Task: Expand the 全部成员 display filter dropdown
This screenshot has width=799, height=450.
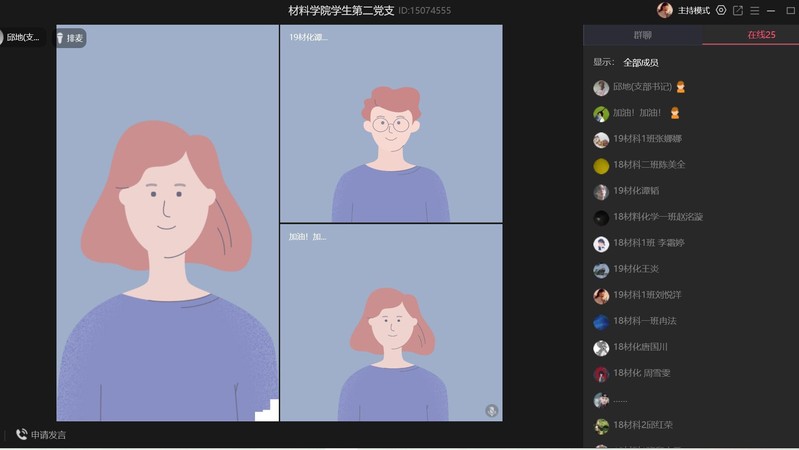Action: pyautogui.click(x=641, y=62)
